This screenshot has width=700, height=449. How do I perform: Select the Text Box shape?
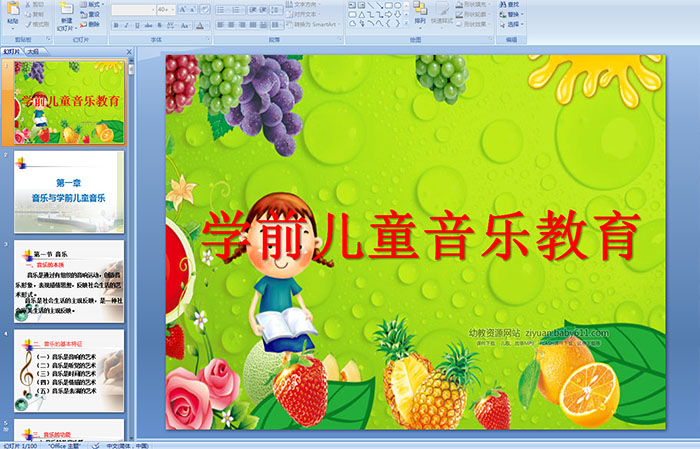click(352, 5)
